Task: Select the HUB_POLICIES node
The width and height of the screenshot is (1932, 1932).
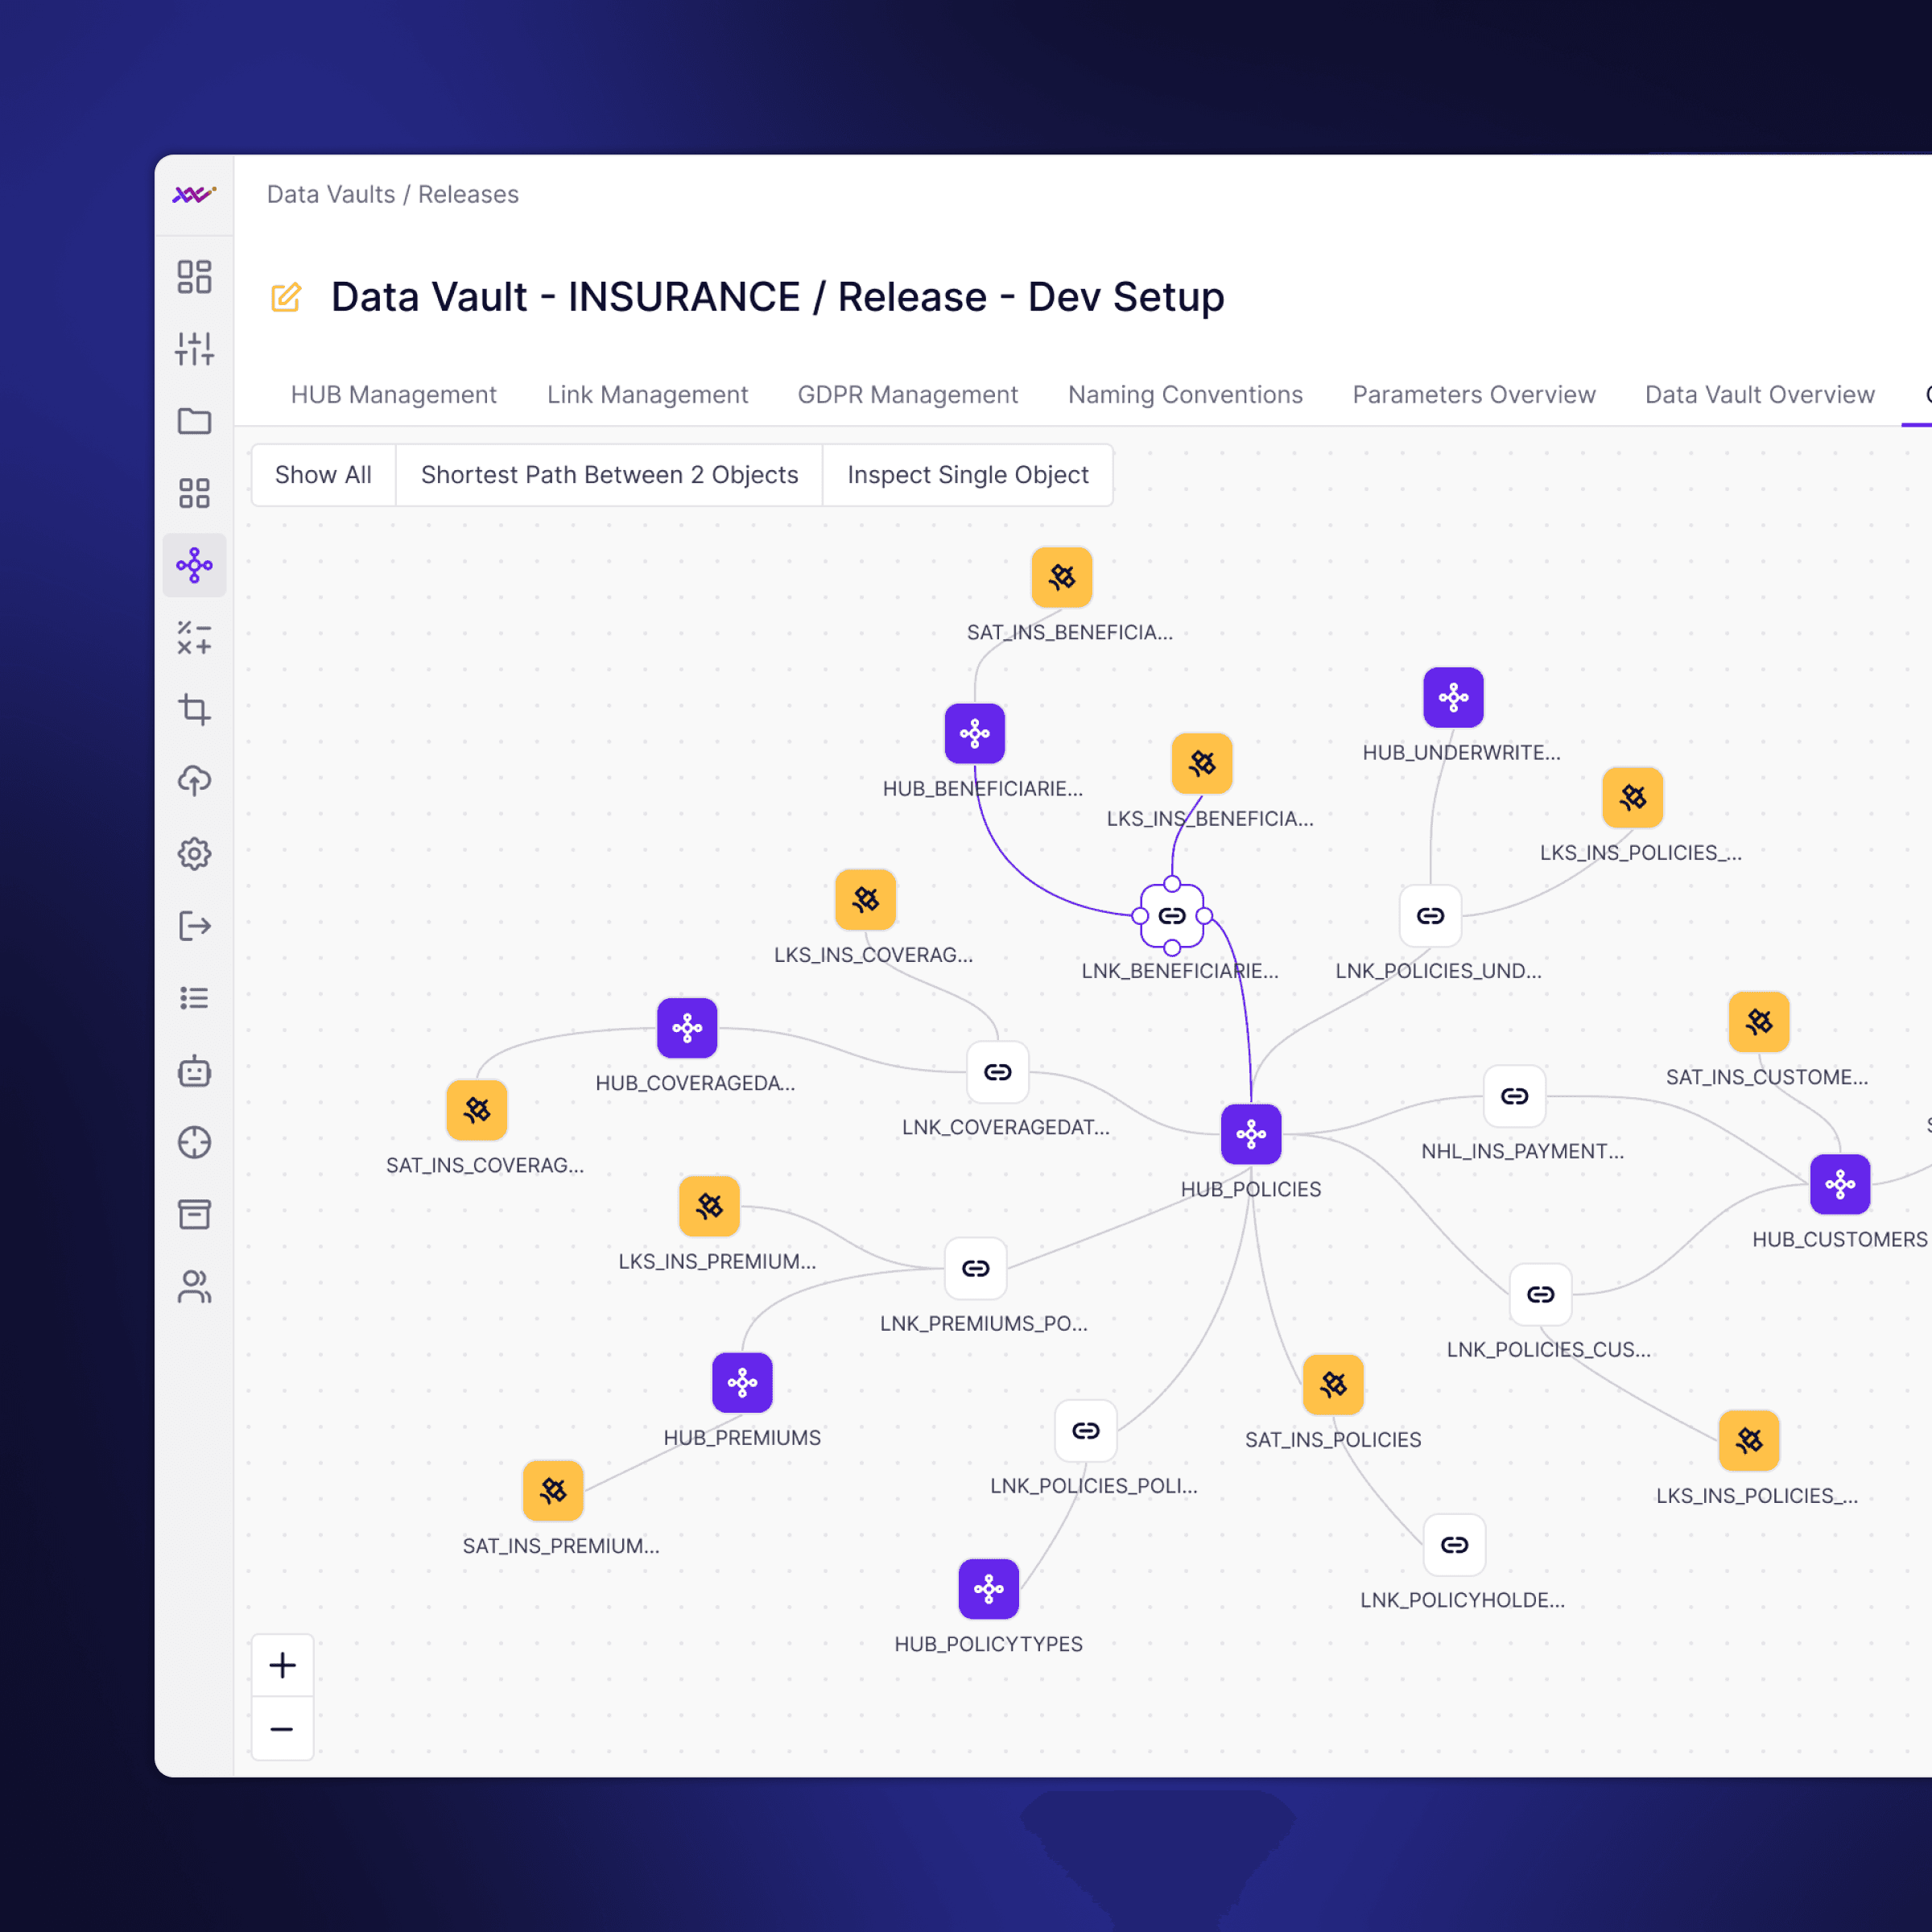Action: click(x=1251, y=1134)
